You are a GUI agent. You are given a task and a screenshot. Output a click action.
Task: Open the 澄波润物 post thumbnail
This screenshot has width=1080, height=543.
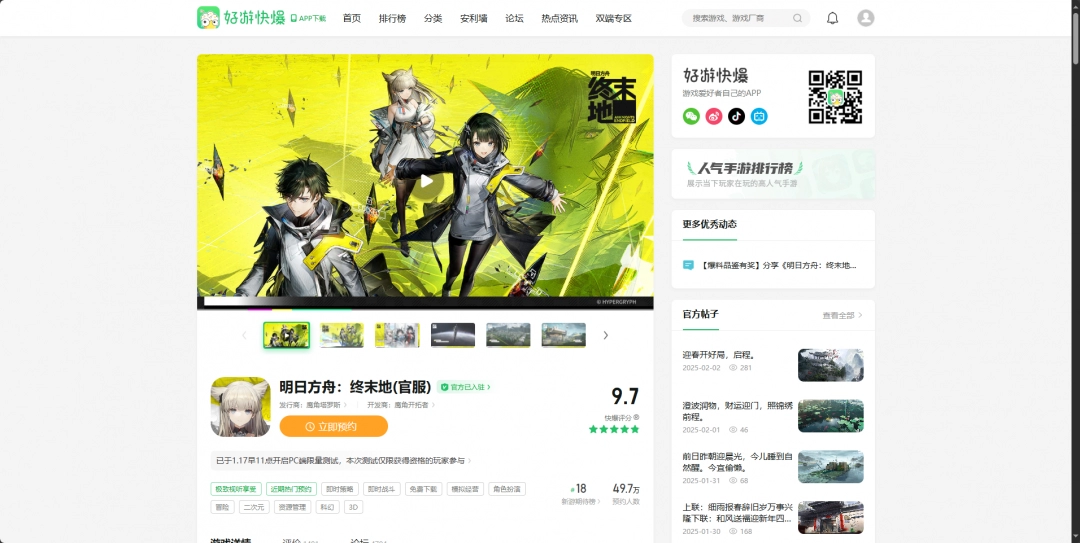coord(831,416)
